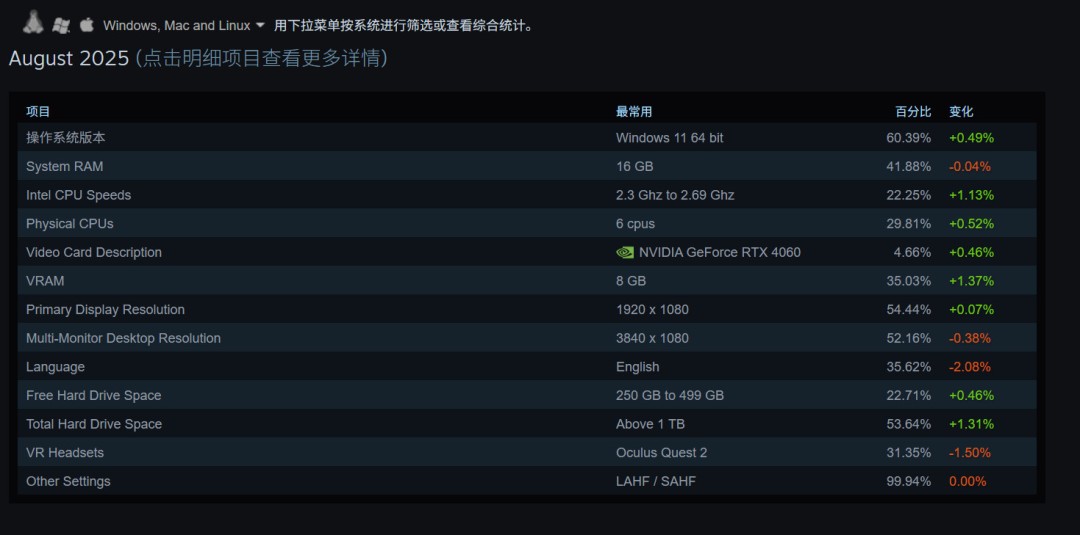Image resolution: width=1080 pixels, height=535 pixels.
Task: Click the Linux penguin icon
Action: click(x=34, y=22)
